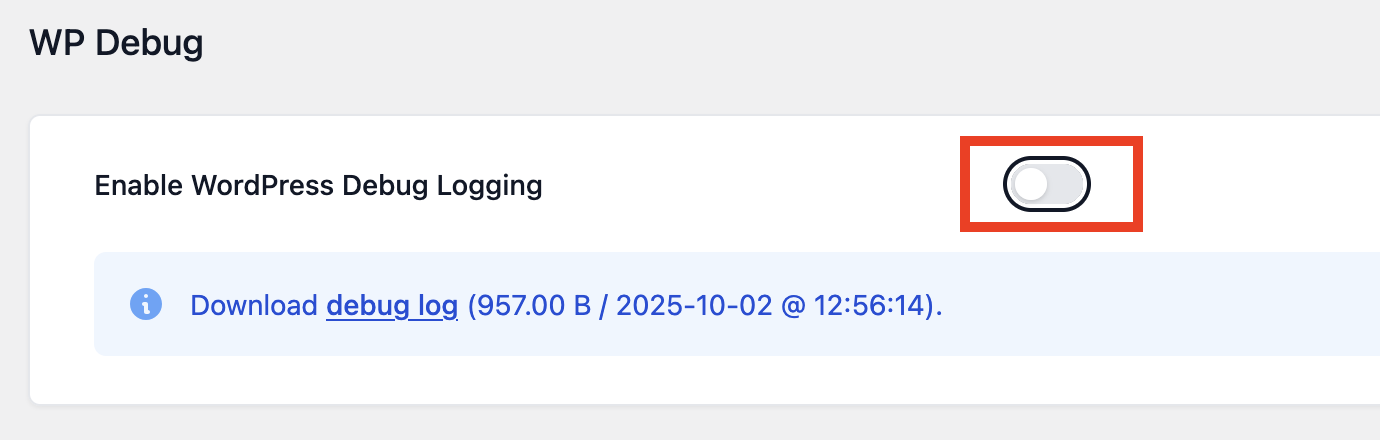Enable the WordPress Debug Logging toggle
1380x440 pixels.
pyautogui.click(x=1046, y=185)
